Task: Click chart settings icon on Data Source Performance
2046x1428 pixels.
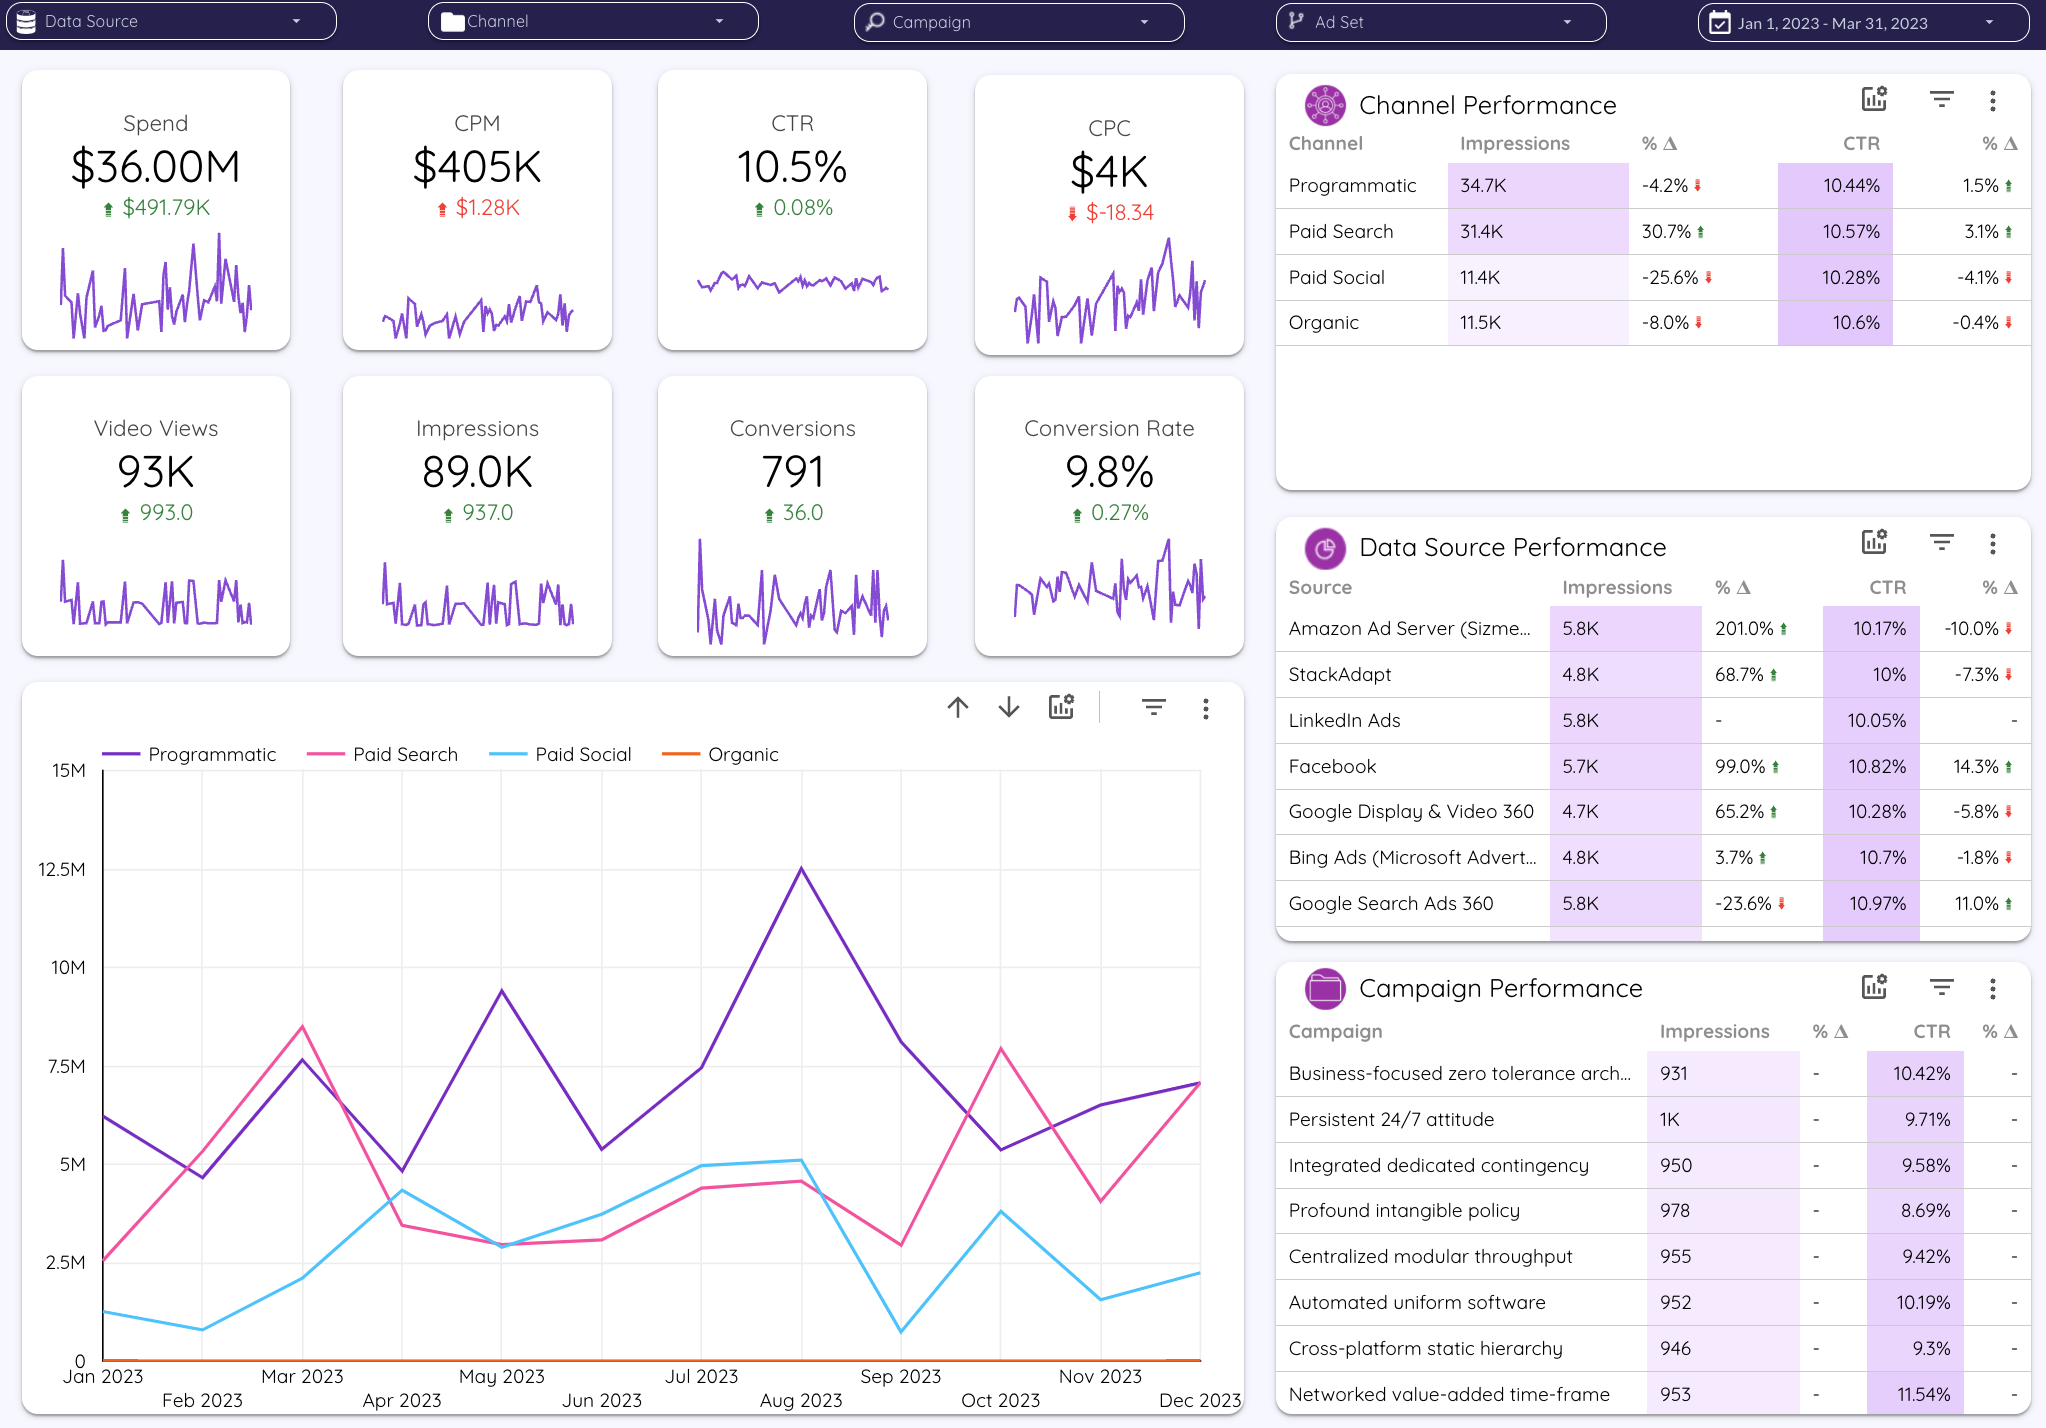Action: (x=1874, y=542)
